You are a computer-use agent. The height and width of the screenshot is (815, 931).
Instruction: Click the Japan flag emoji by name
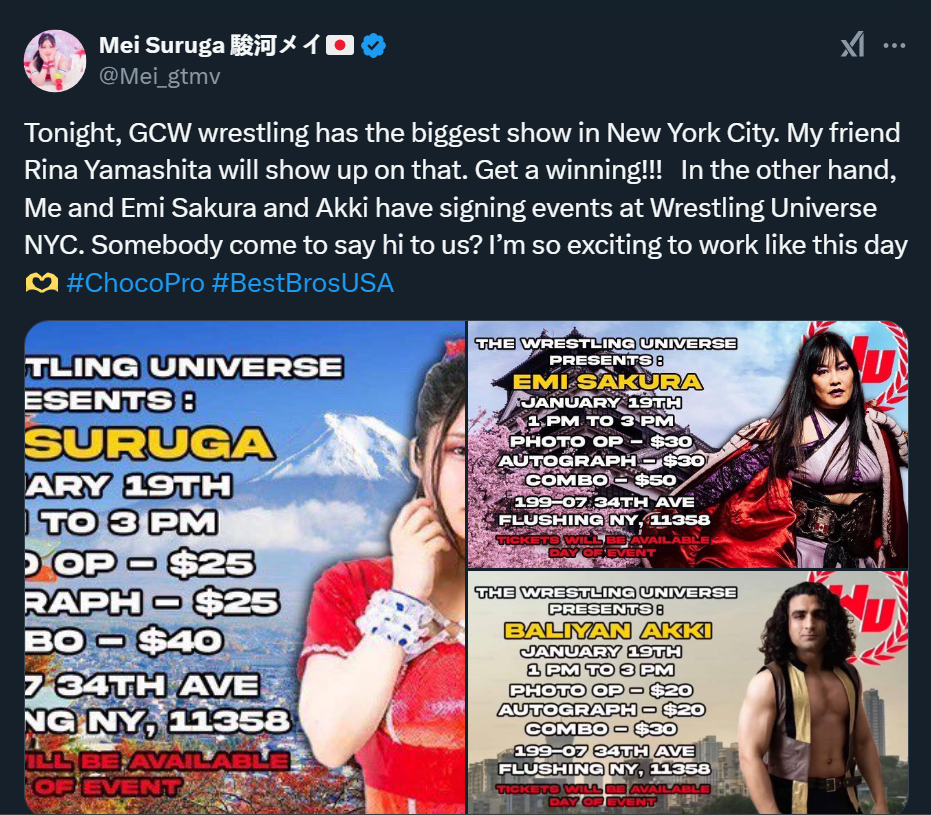(x=340, y=46)
